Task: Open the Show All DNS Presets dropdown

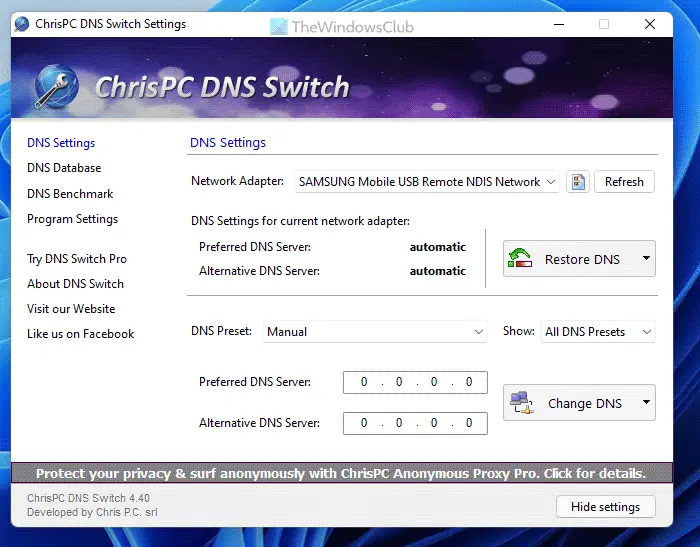Action: (598, 332)
